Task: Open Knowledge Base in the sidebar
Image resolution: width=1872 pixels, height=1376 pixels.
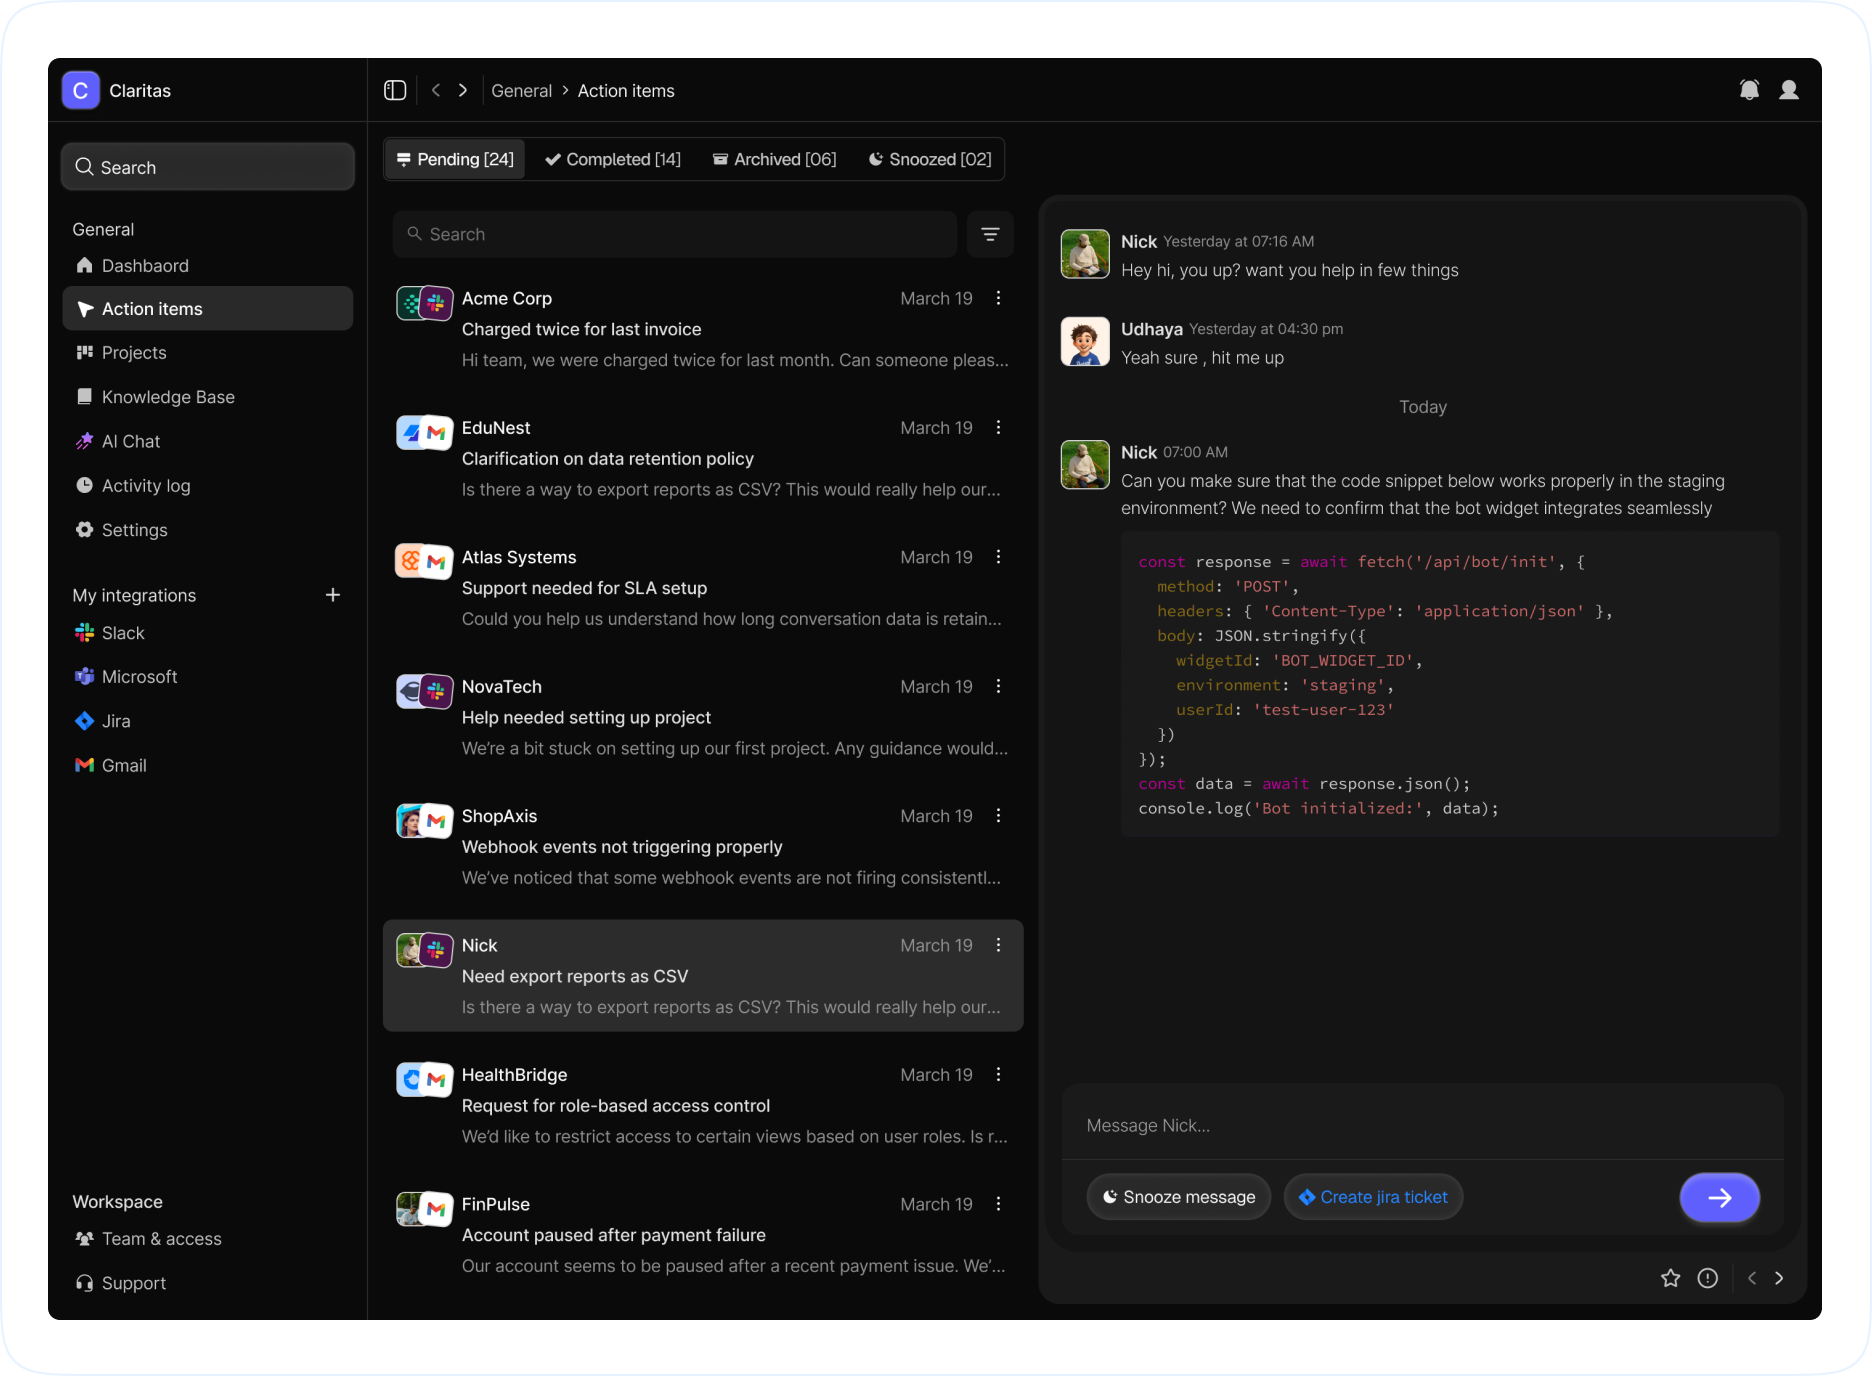Action: [x=207, y=397]
